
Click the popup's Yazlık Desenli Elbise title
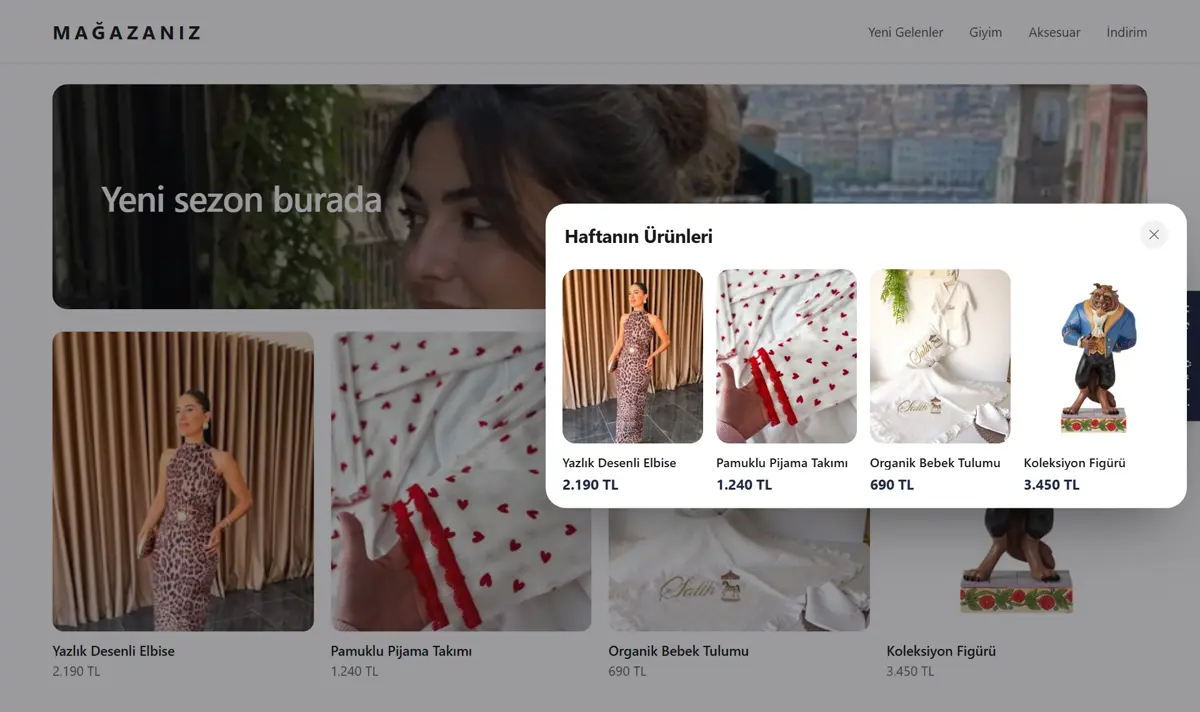tap(620, 463)
